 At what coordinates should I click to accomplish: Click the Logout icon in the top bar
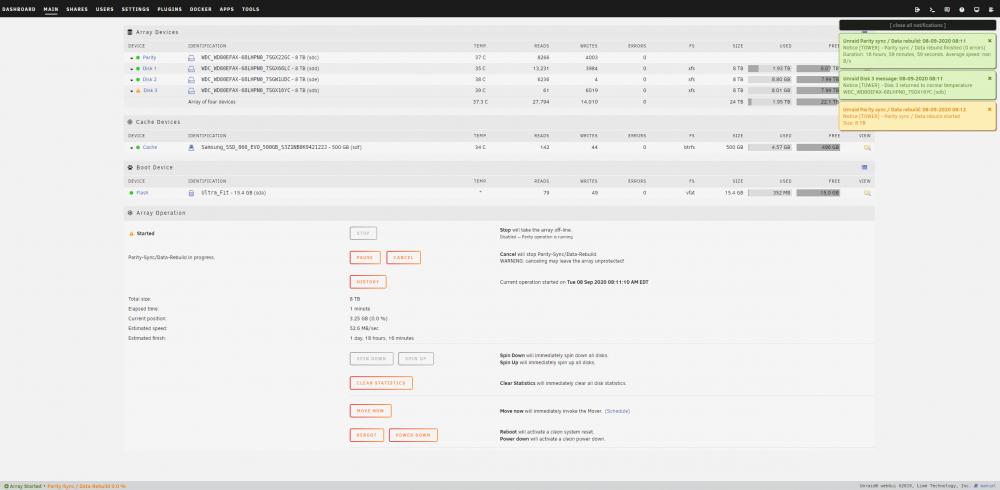(x=918, y=10)
